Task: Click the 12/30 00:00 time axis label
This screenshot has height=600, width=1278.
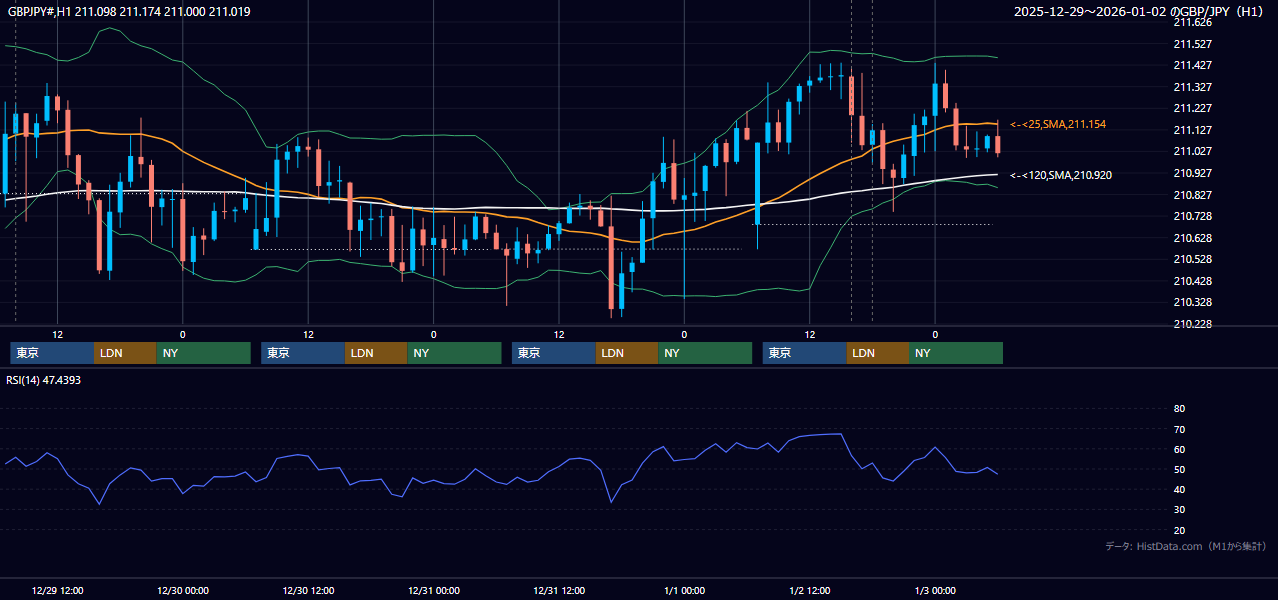Action: point(183,590)
